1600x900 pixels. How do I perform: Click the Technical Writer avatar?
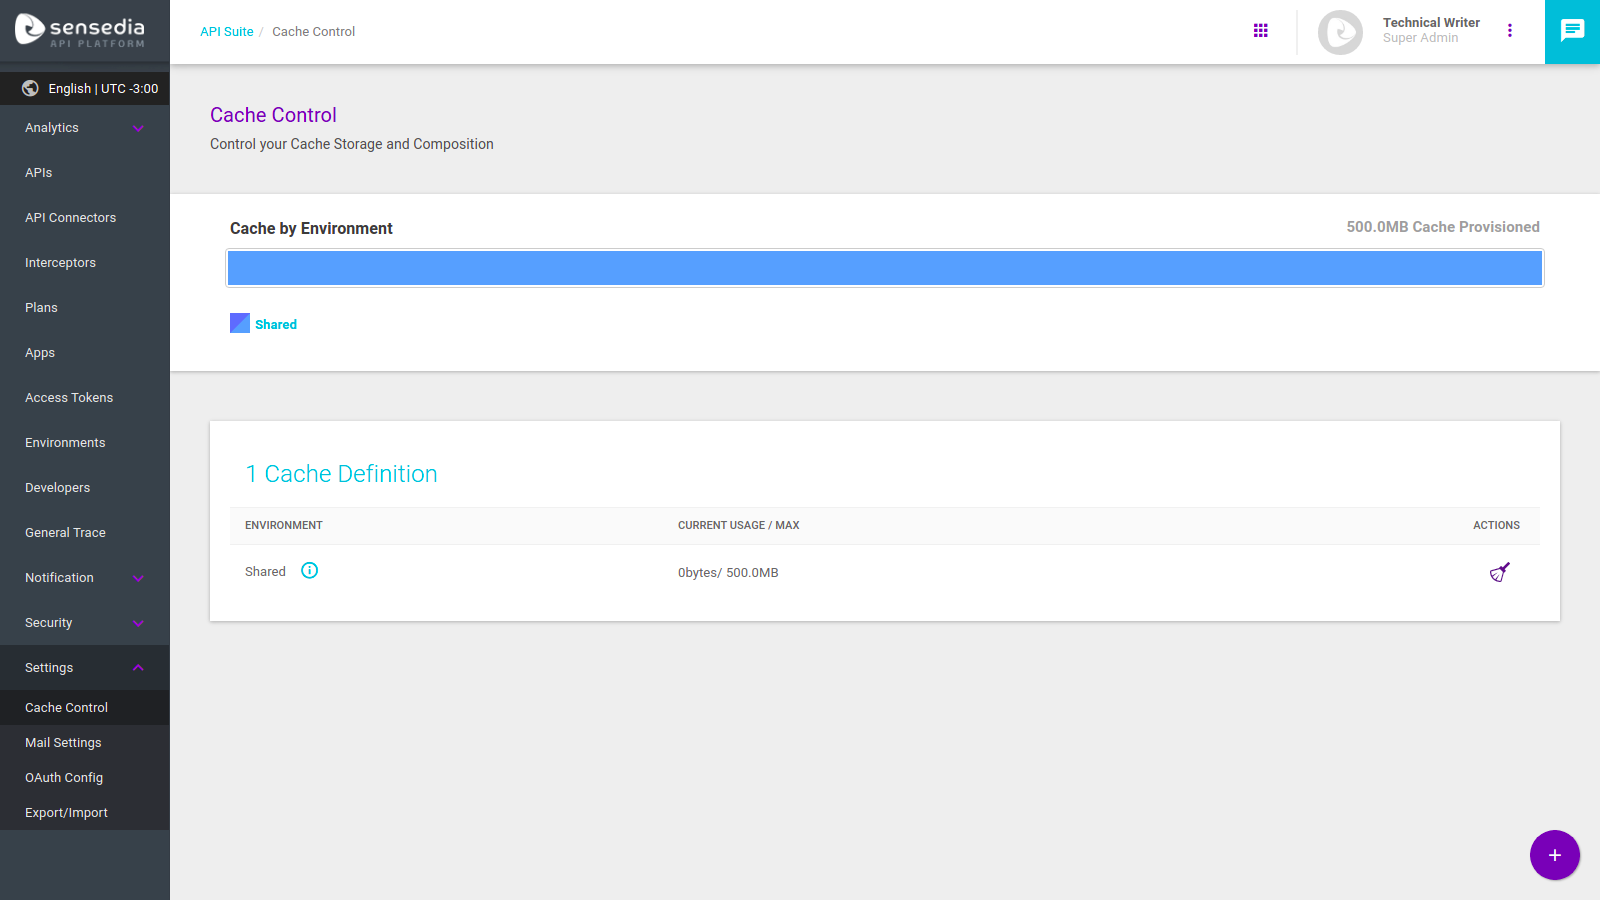pos(1340,32)
